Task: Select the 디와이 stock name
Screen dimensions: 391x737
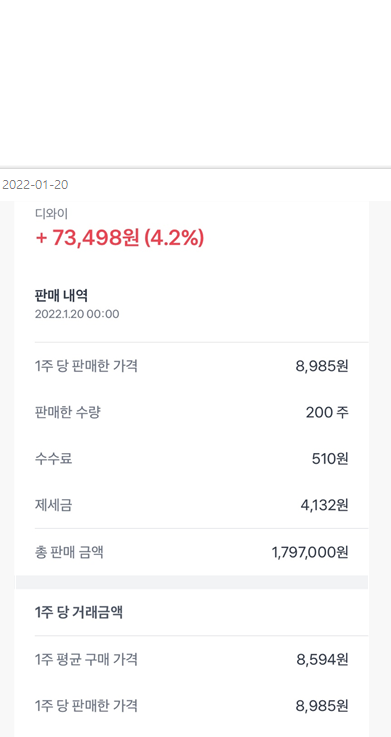Action: click(x=51, y=214)
